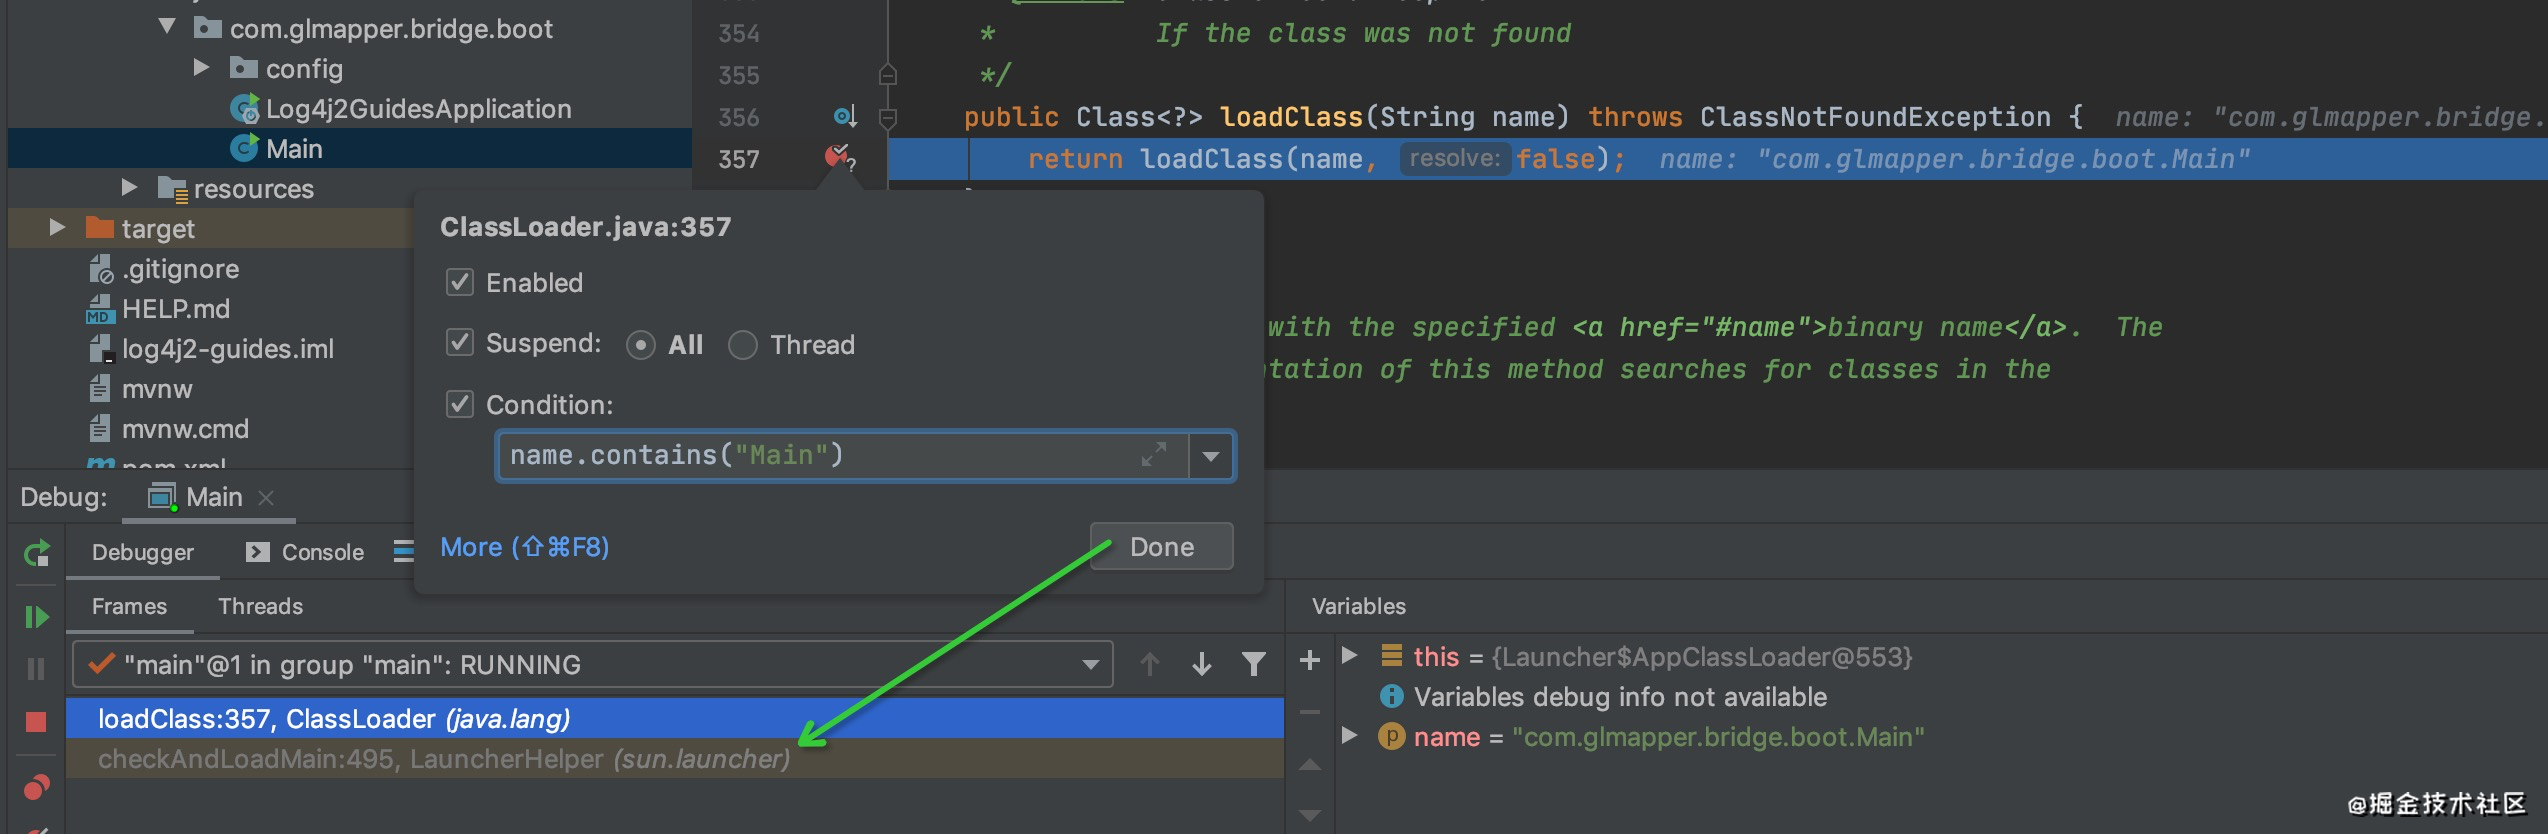2548x834 pixels.
Task: Expand the condition editor field icon
Action: point(1154,456)
